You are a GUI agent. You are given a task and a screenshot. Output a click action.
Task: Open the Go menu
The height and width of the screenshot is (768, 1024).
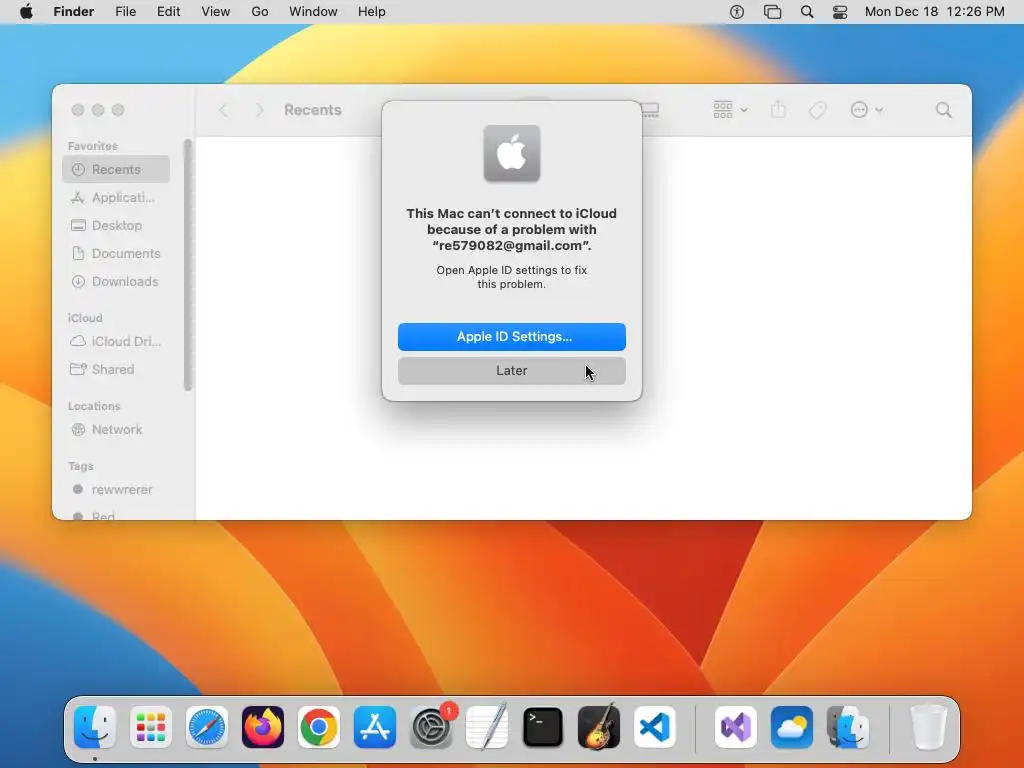(x=260, y=12)
